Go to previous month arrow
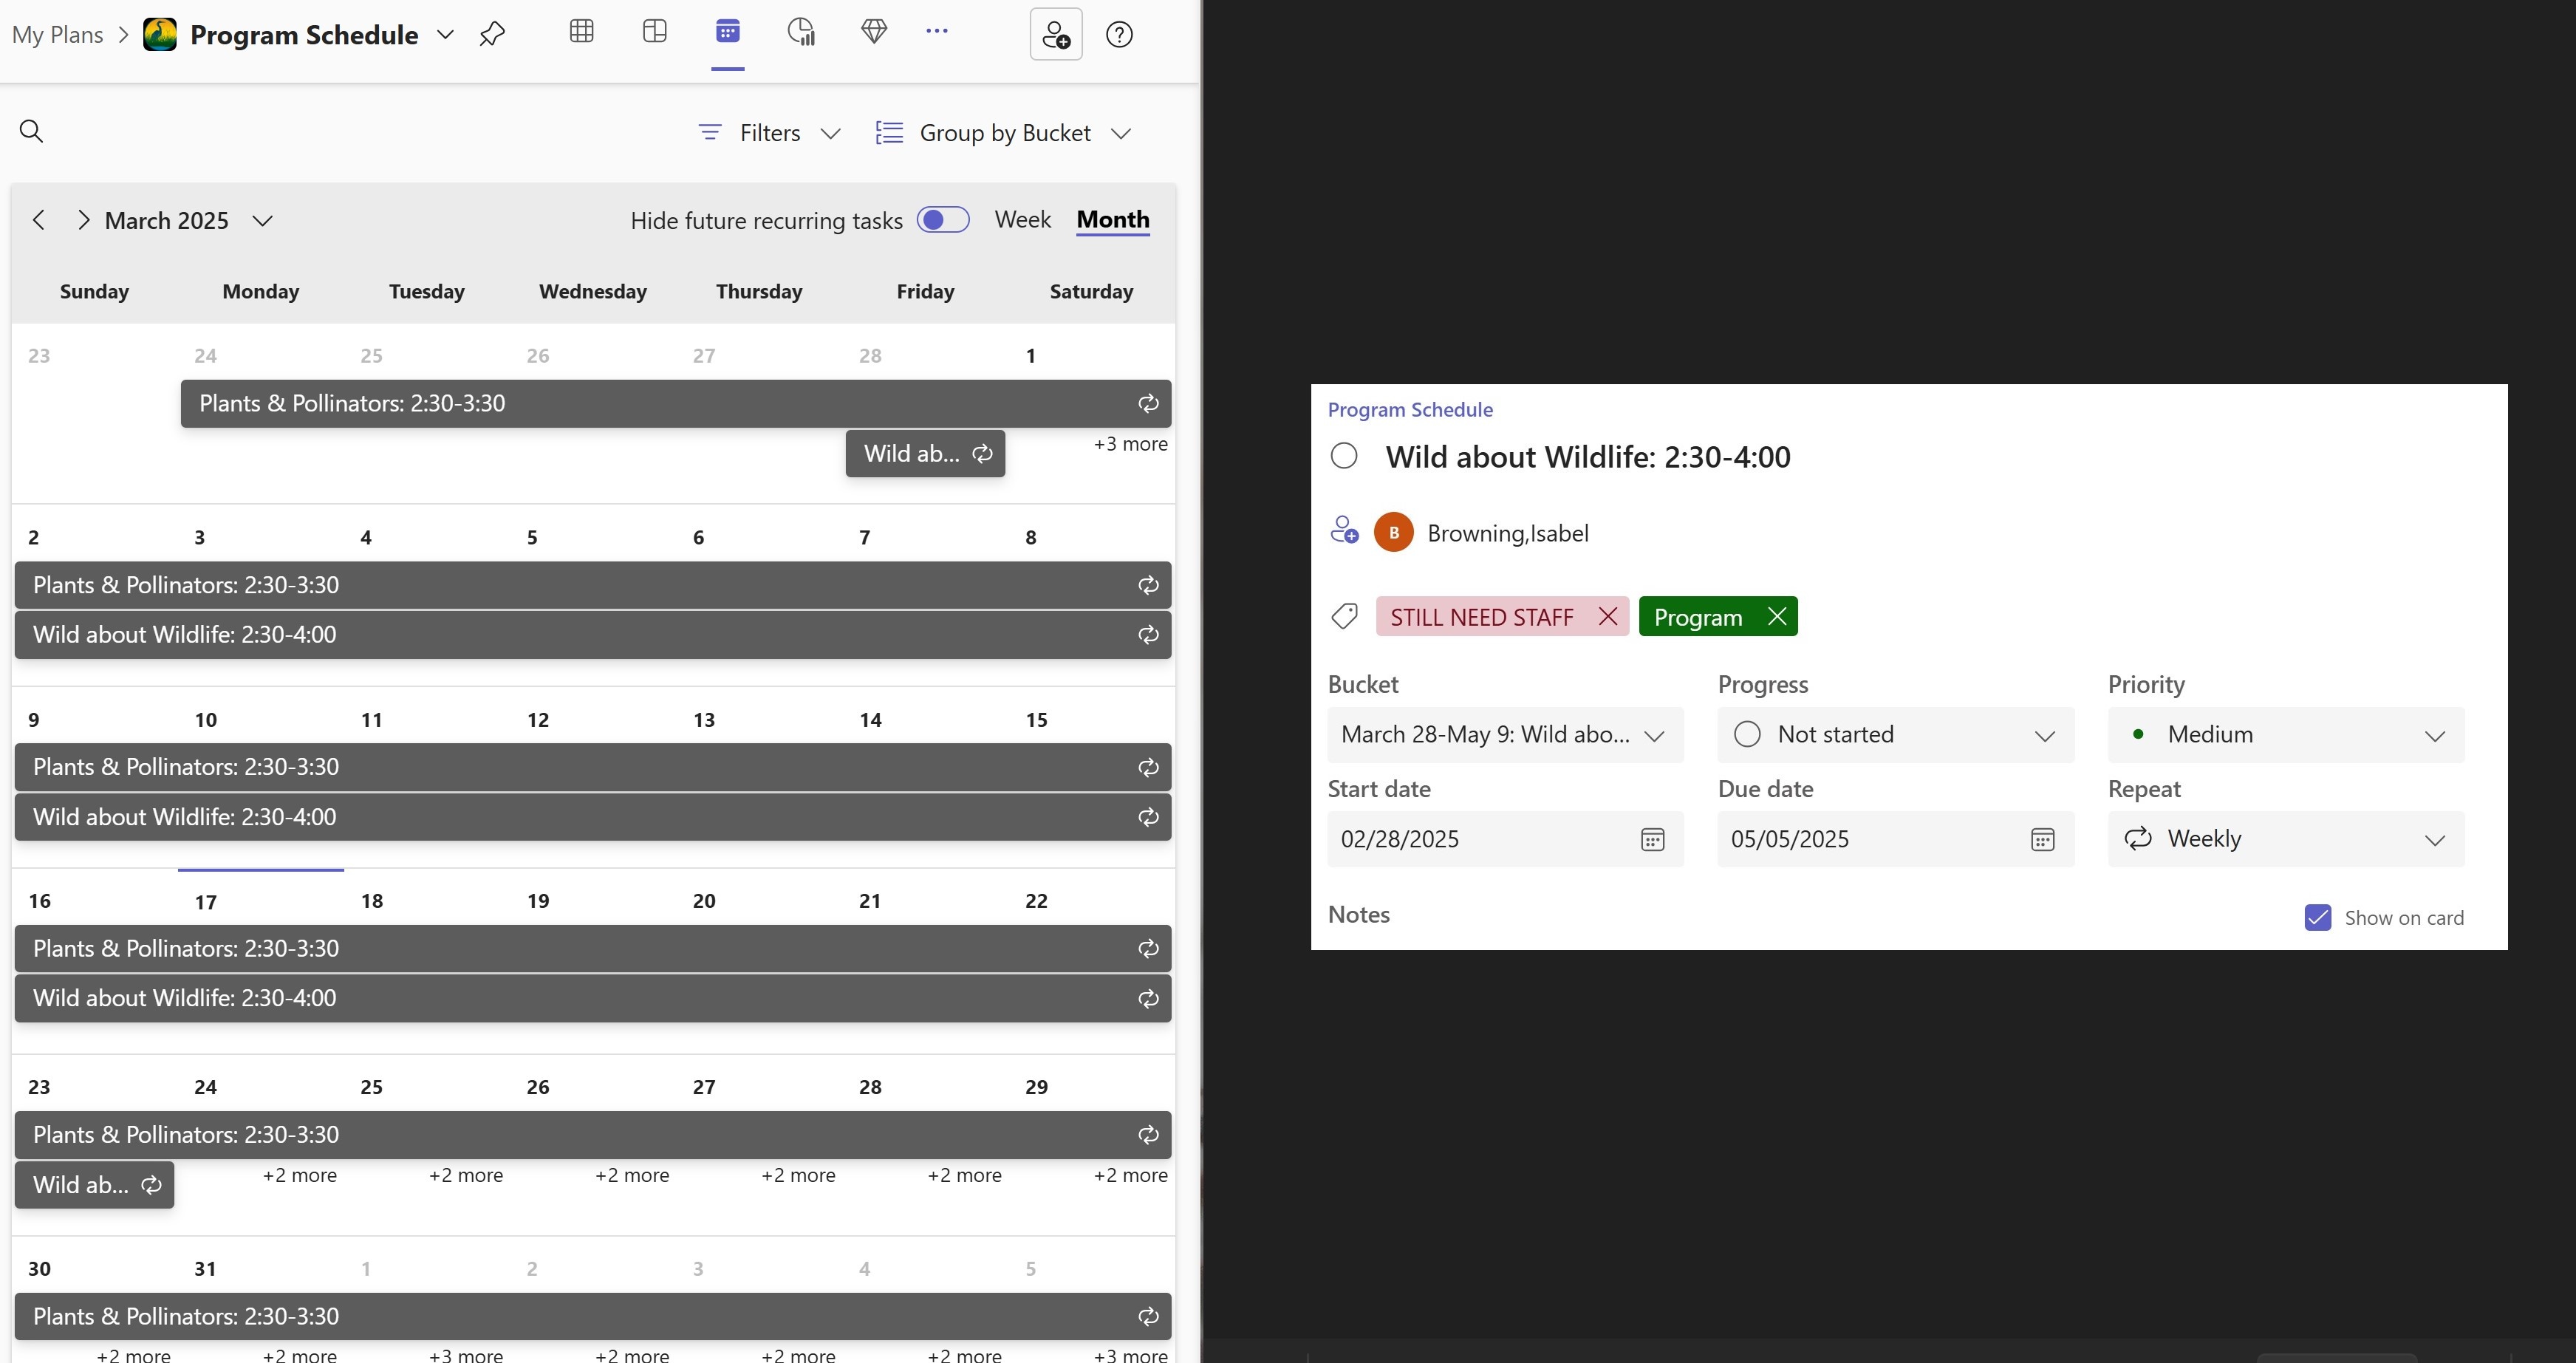The width and height of the screenshot is (2576, 1363). (39, 220)
